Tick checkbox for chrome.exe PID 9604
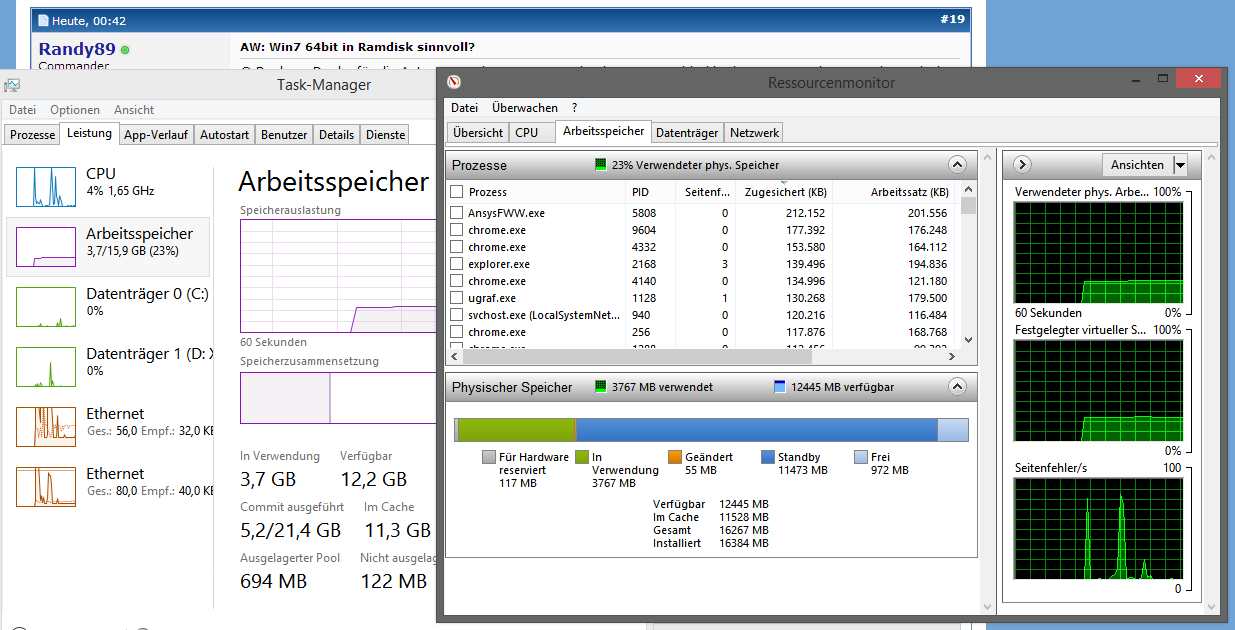 457,230
